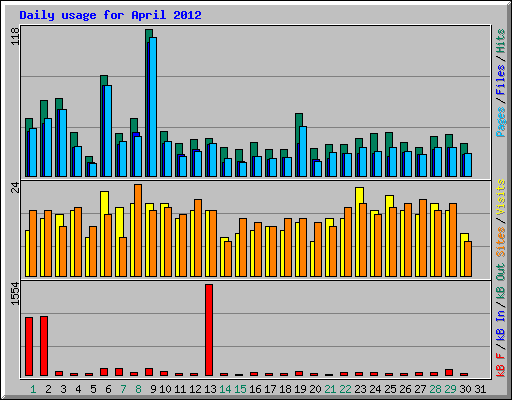512x400 pixels.
Task: Select the orange sites bar for day 14
Action: pyautogui.click(x=228, y=259)
